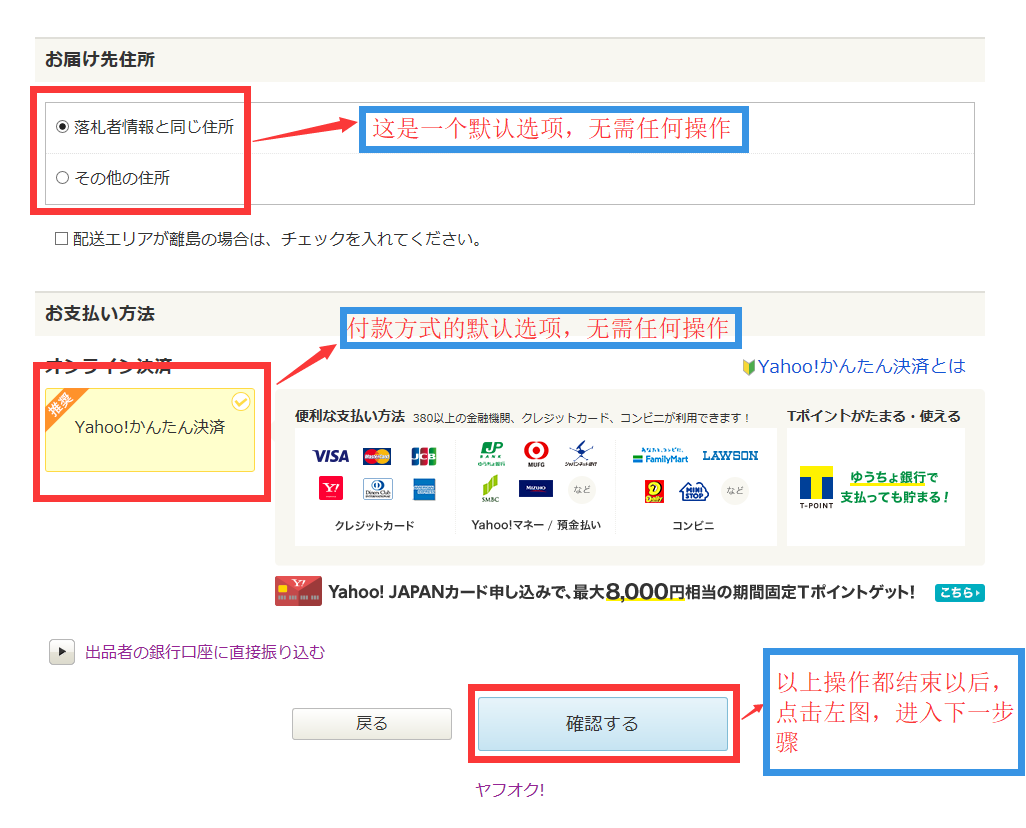
Task: Click the Mizuho bank logo
Action: (x=536, y=489)
